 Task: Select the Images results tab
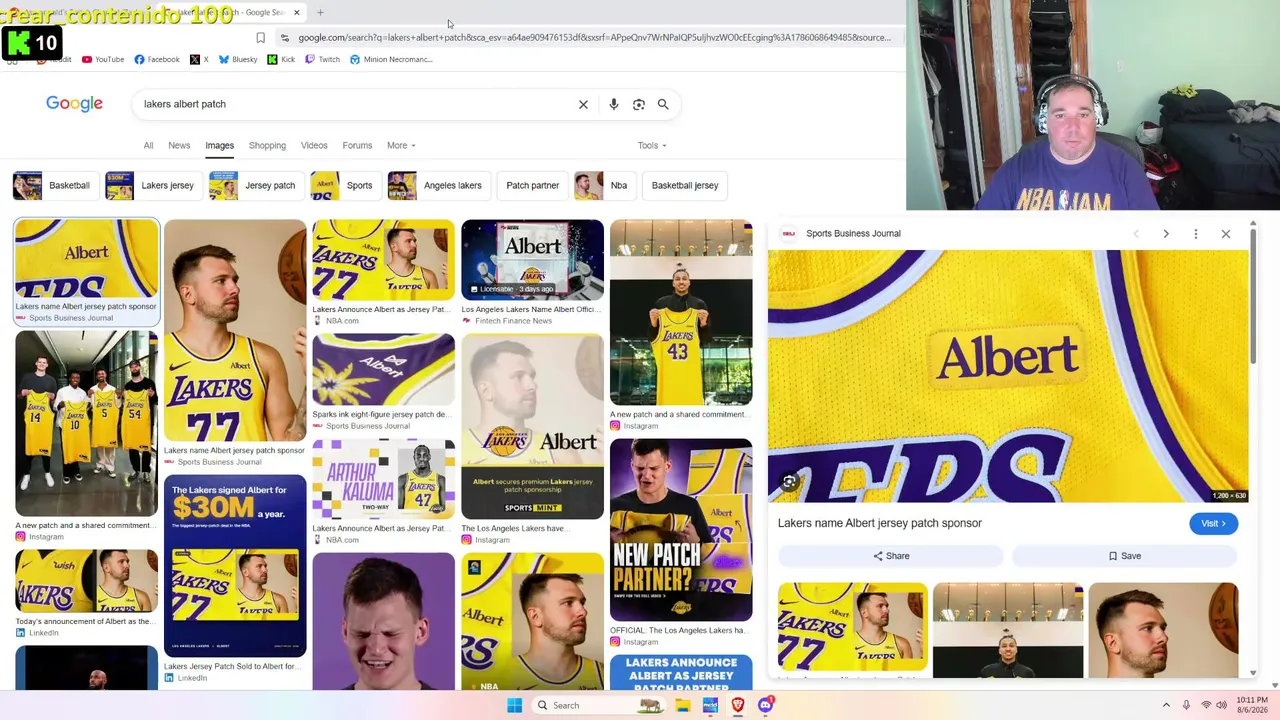220,146
